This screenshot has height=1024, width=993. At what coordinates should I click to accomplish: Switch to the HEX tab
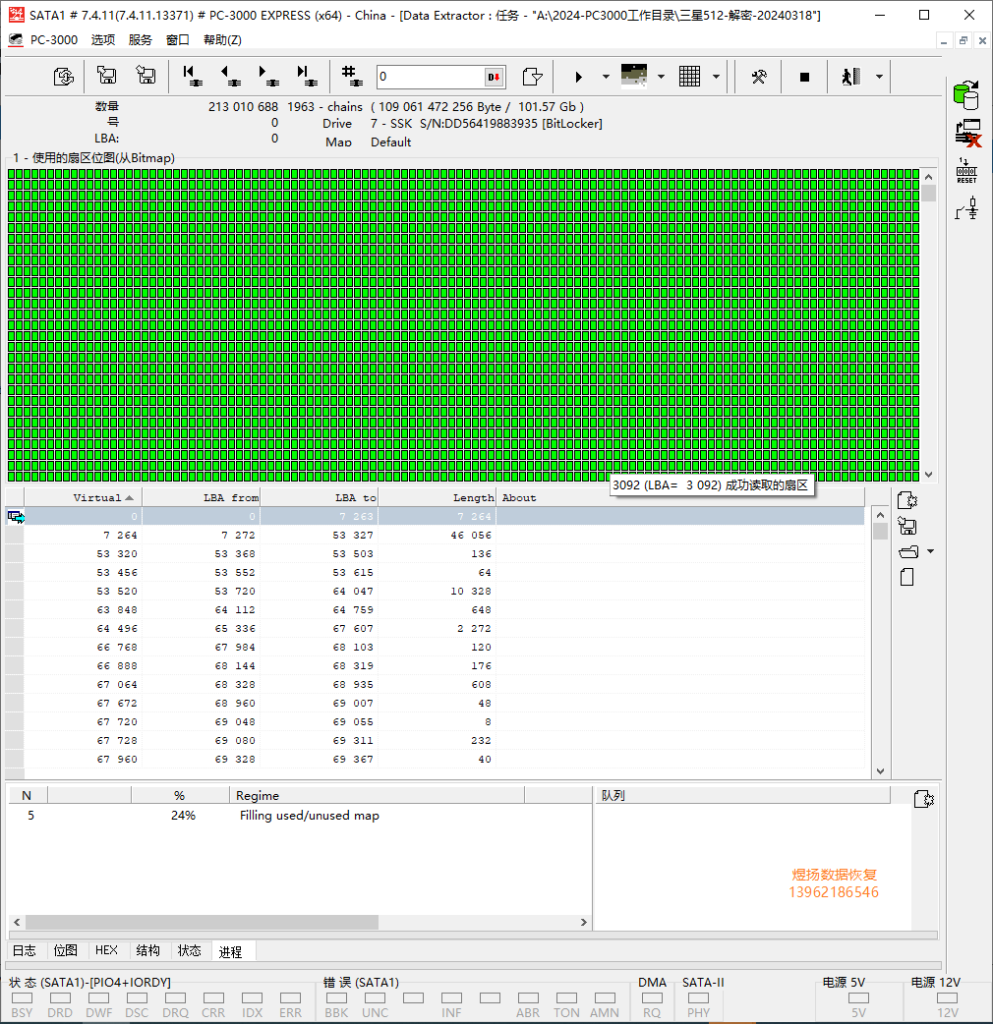coord(106,950)
